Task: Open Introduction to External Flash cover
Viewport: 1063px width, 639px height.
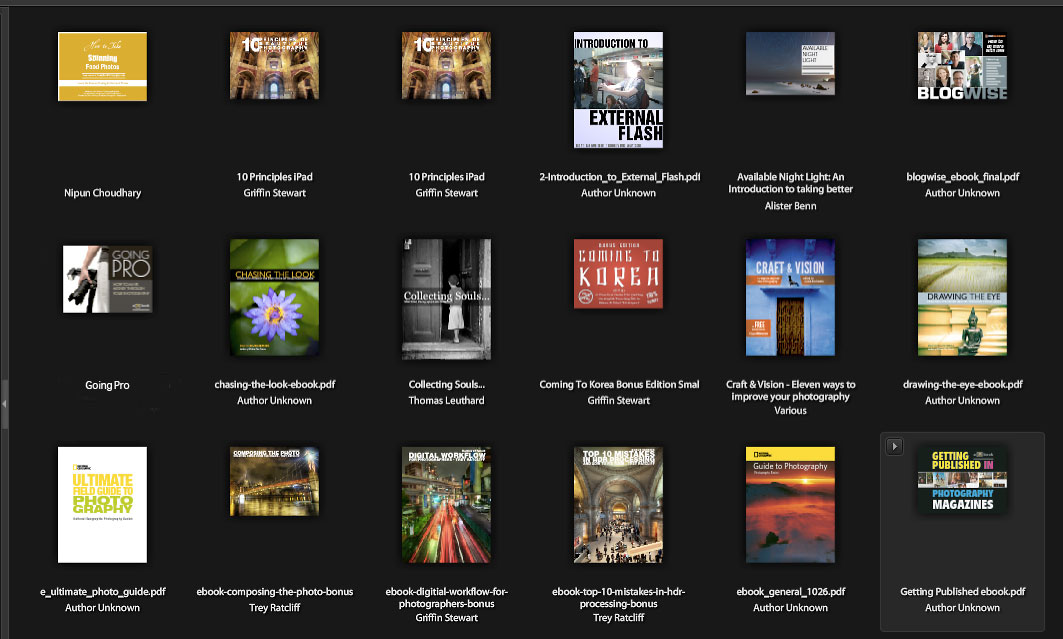Action: click(618, 90)
